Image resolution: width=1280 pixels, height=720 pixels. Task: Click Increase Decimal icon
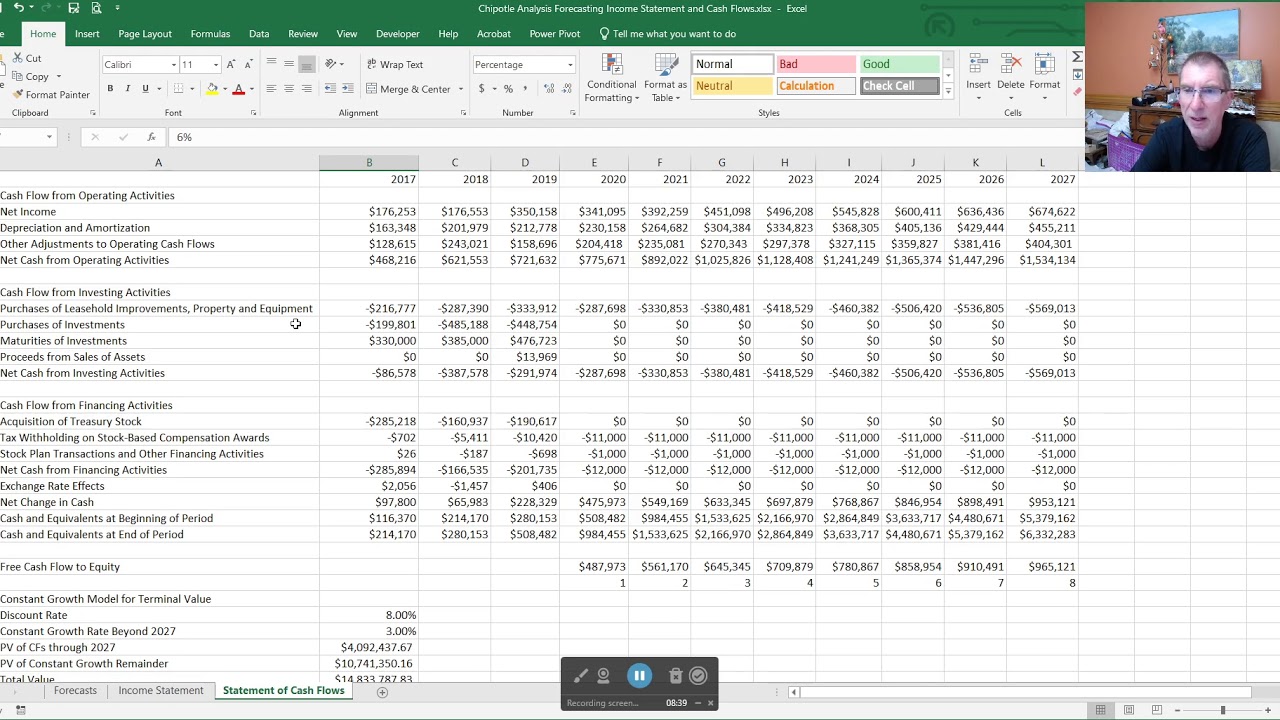[x=549, y=89]
